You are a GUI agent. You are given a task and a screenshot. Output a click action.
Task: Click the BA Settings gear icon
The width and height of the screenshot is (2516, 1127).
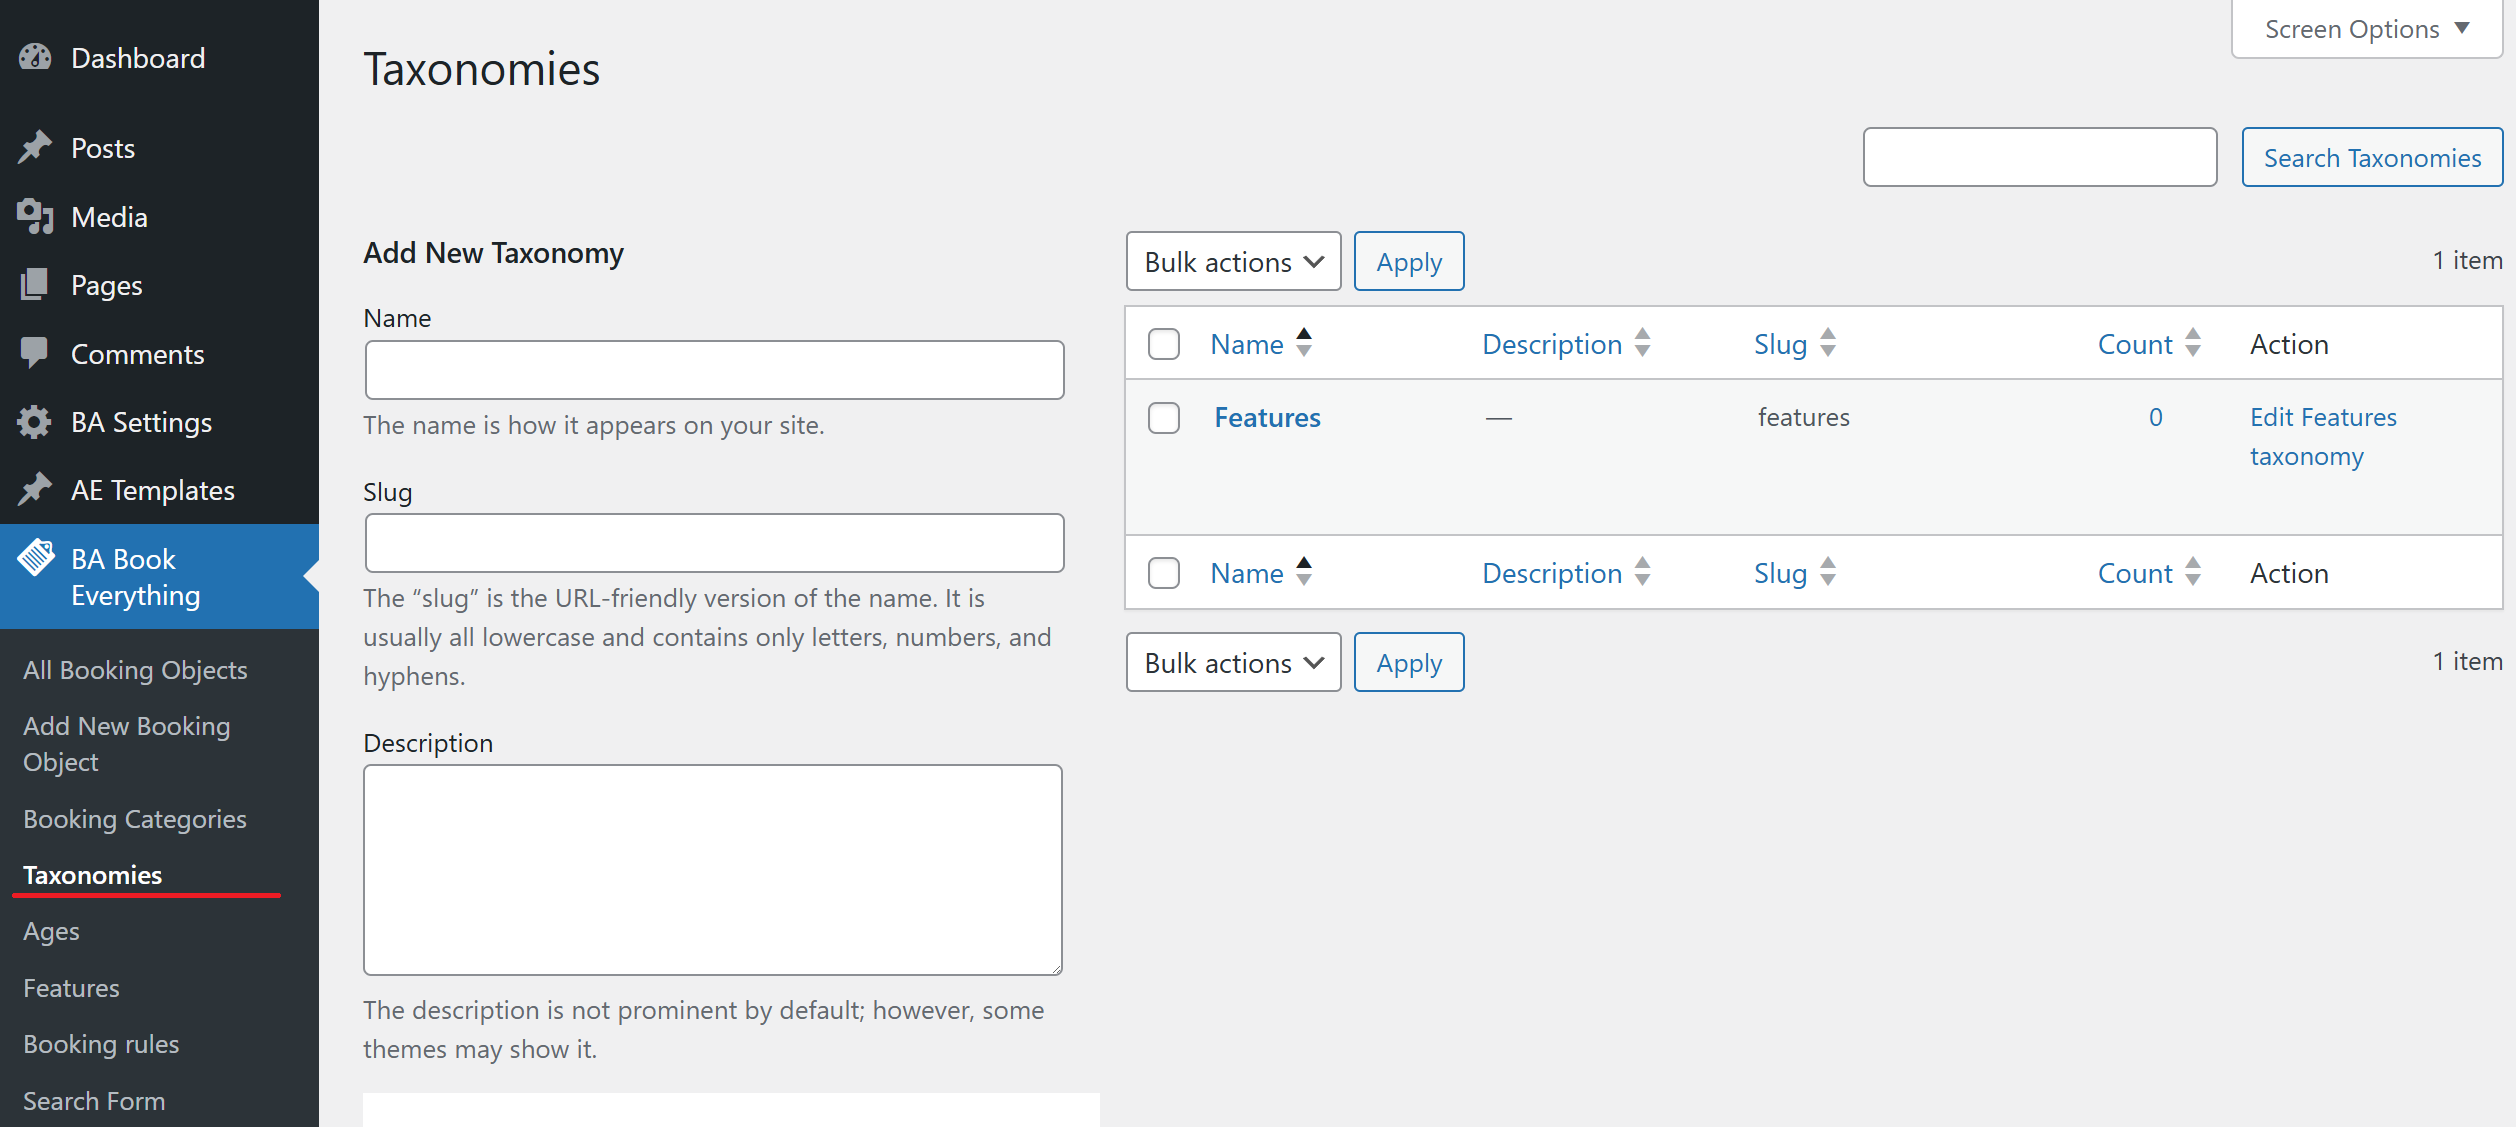pyautogui.click(x=35, y=422)
